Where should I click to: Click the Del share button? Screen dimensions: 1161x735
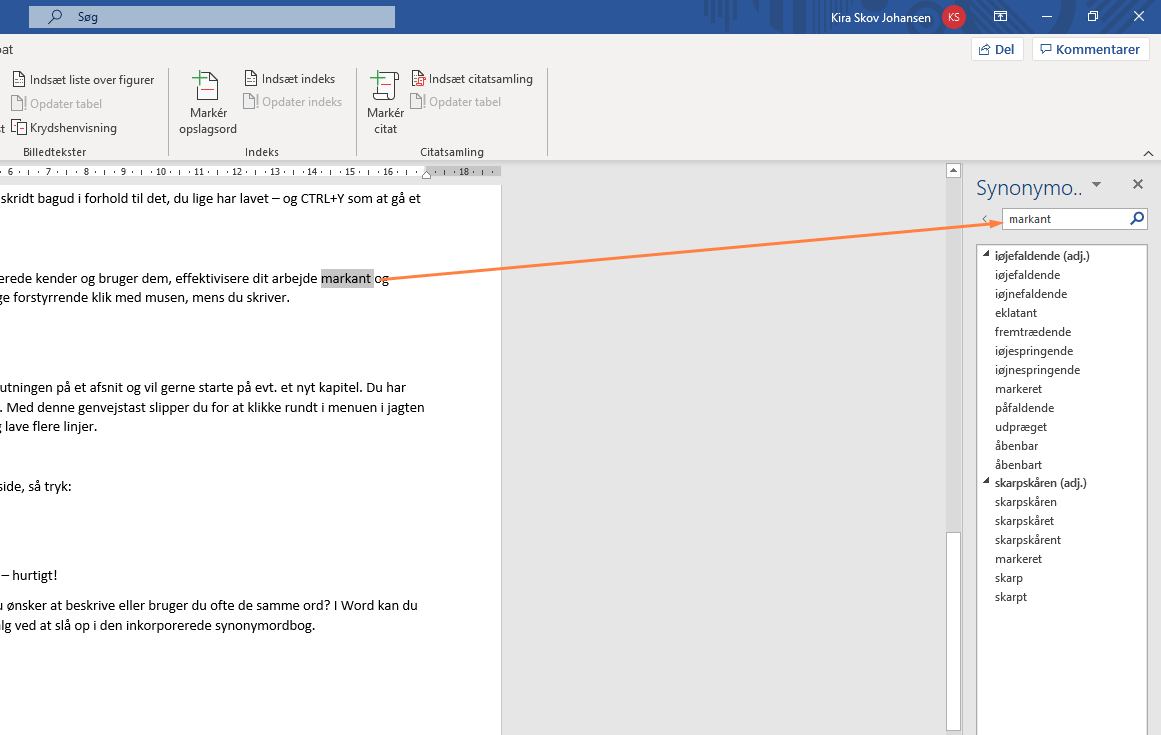point(997,49)
